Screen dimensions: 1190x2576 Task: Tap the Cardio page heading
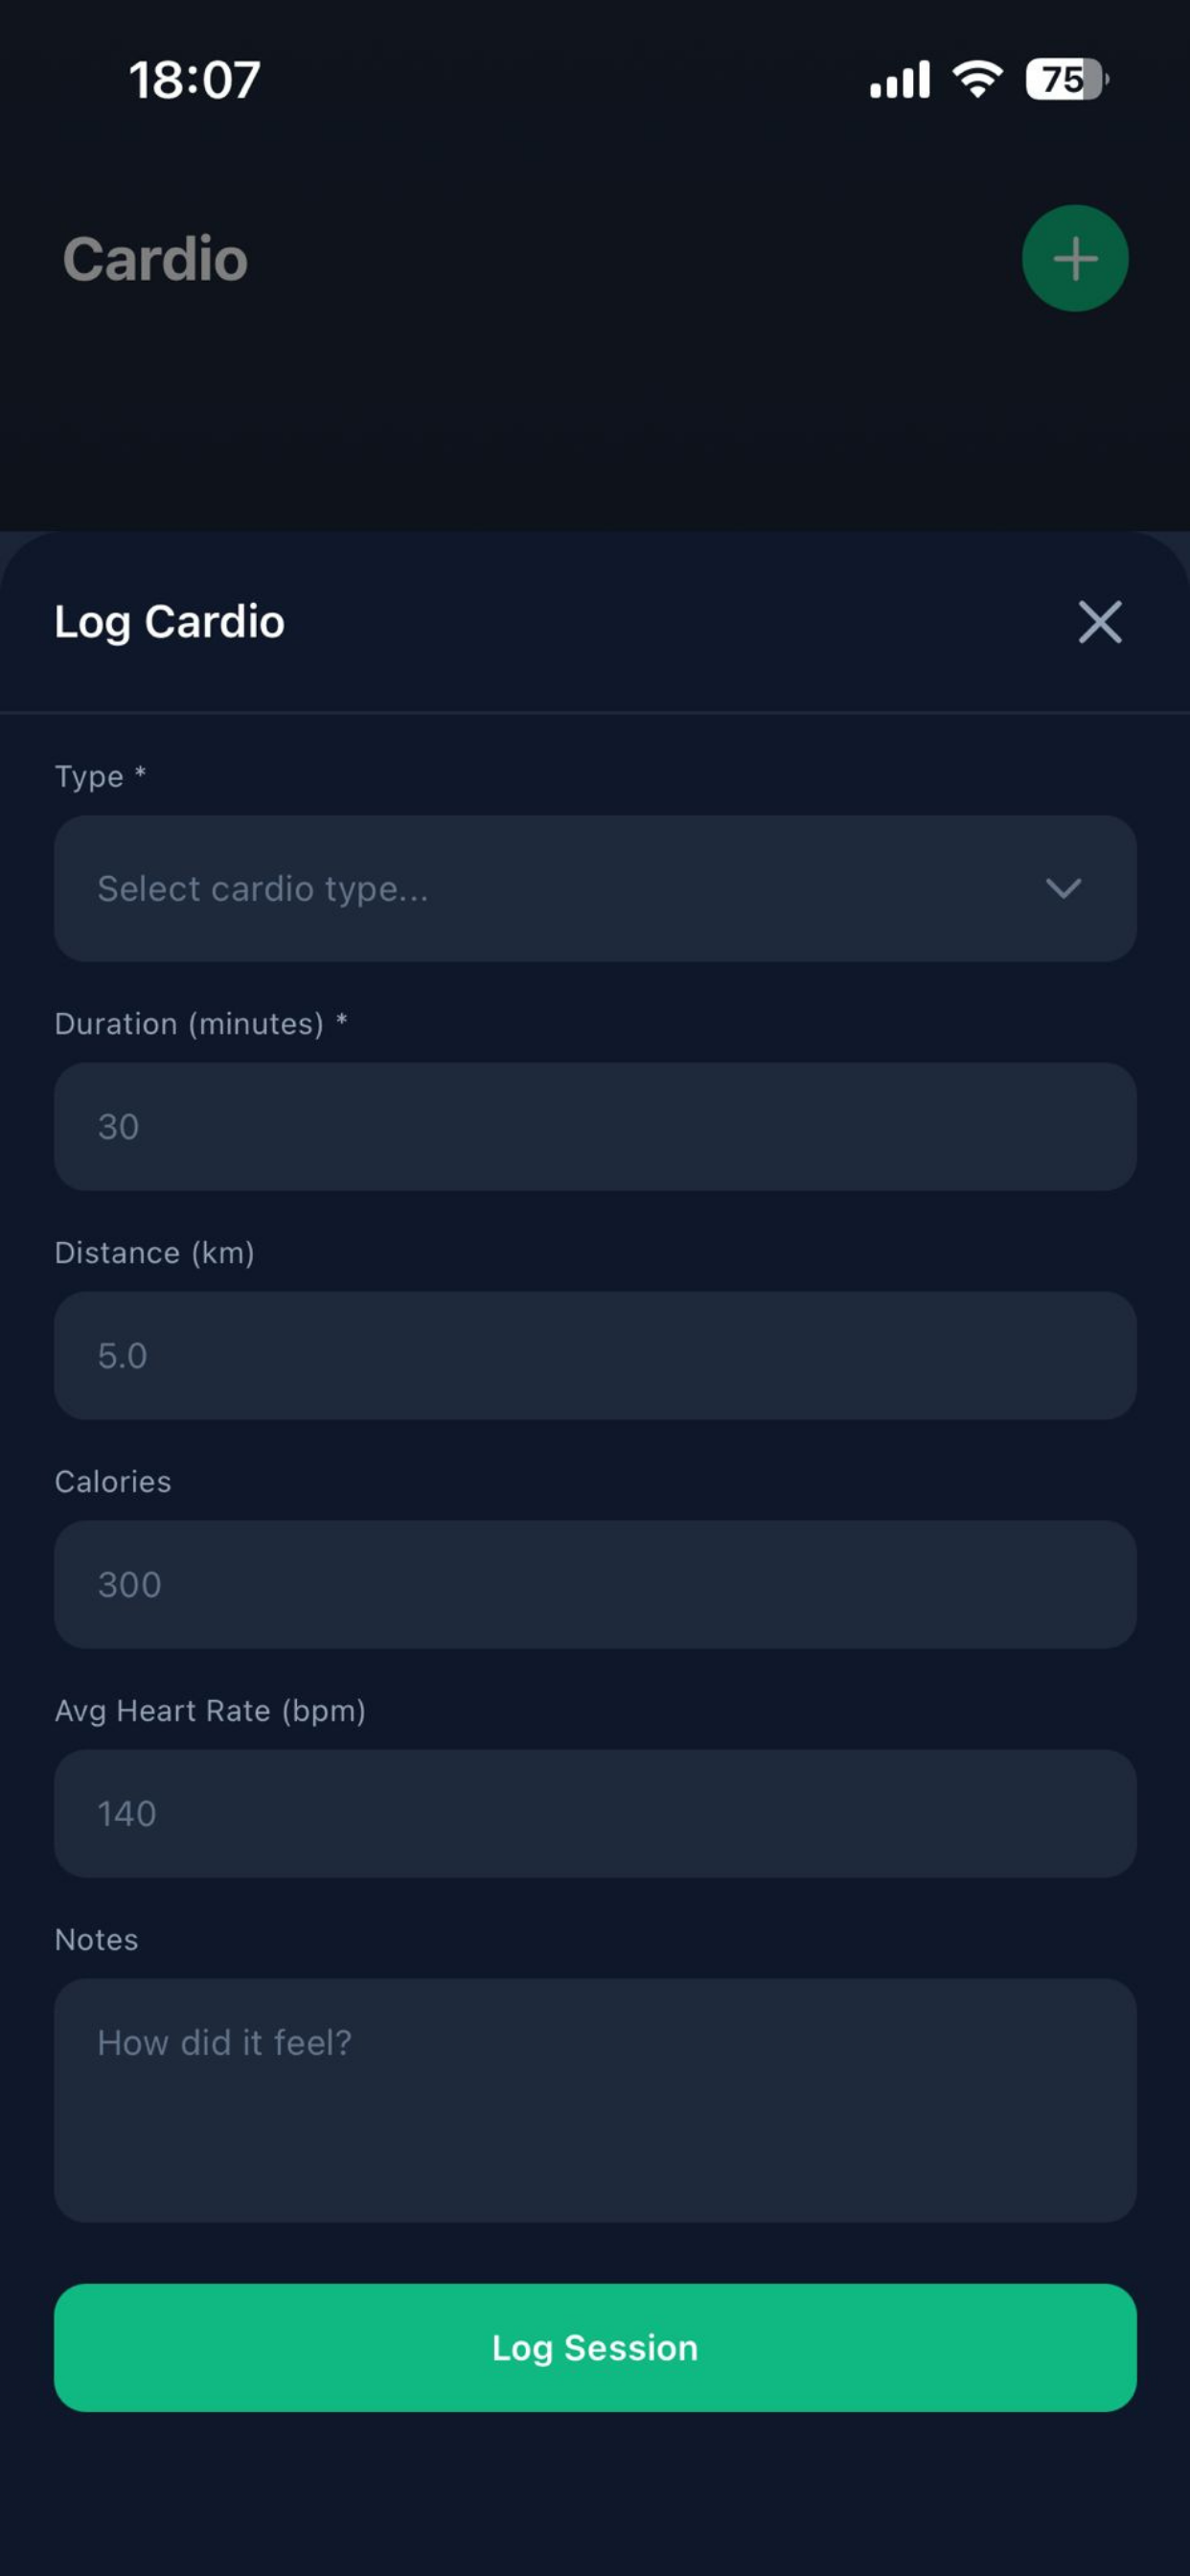(156, 257)
